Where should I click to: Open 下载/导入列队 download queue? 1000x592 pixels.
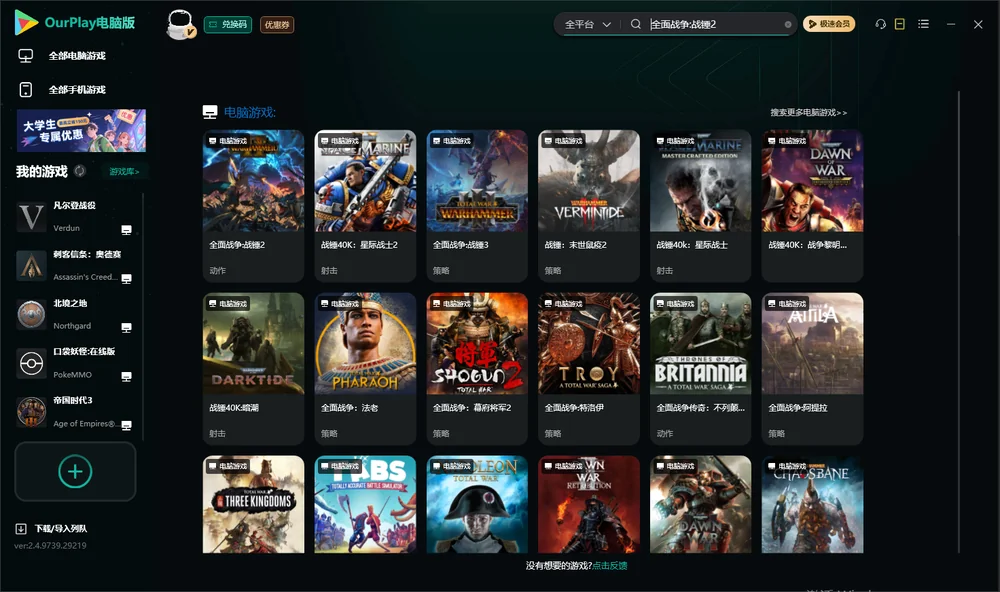pyautogui.click(x=52, y=528)
